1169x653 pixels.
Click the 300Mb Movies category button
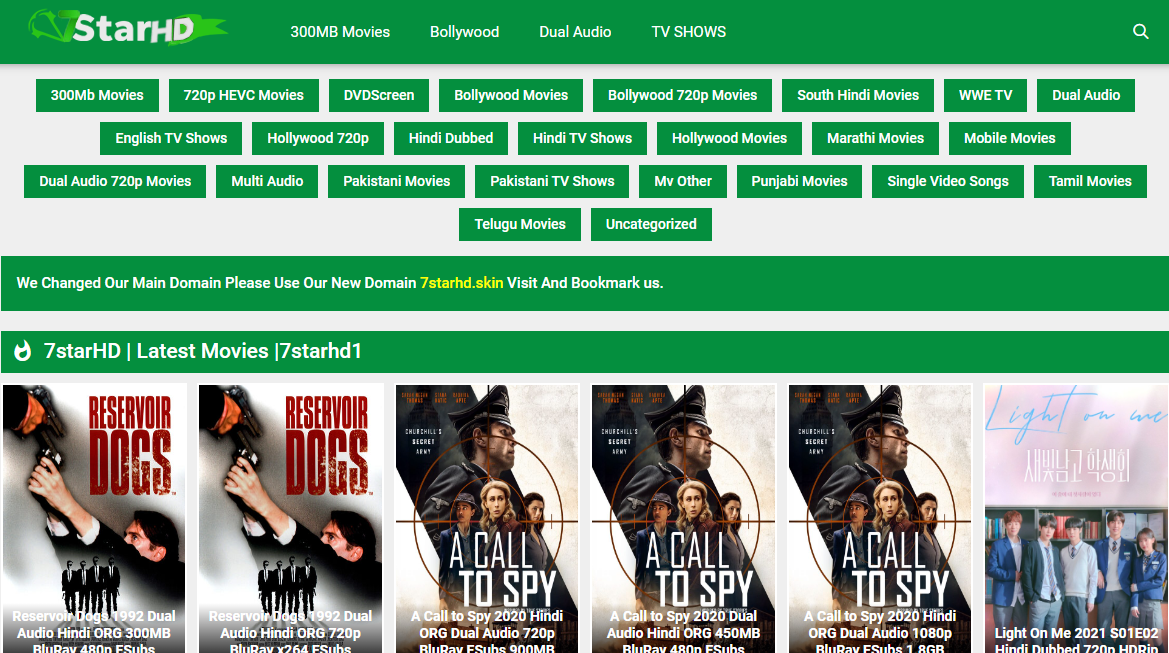click(97, 95)
